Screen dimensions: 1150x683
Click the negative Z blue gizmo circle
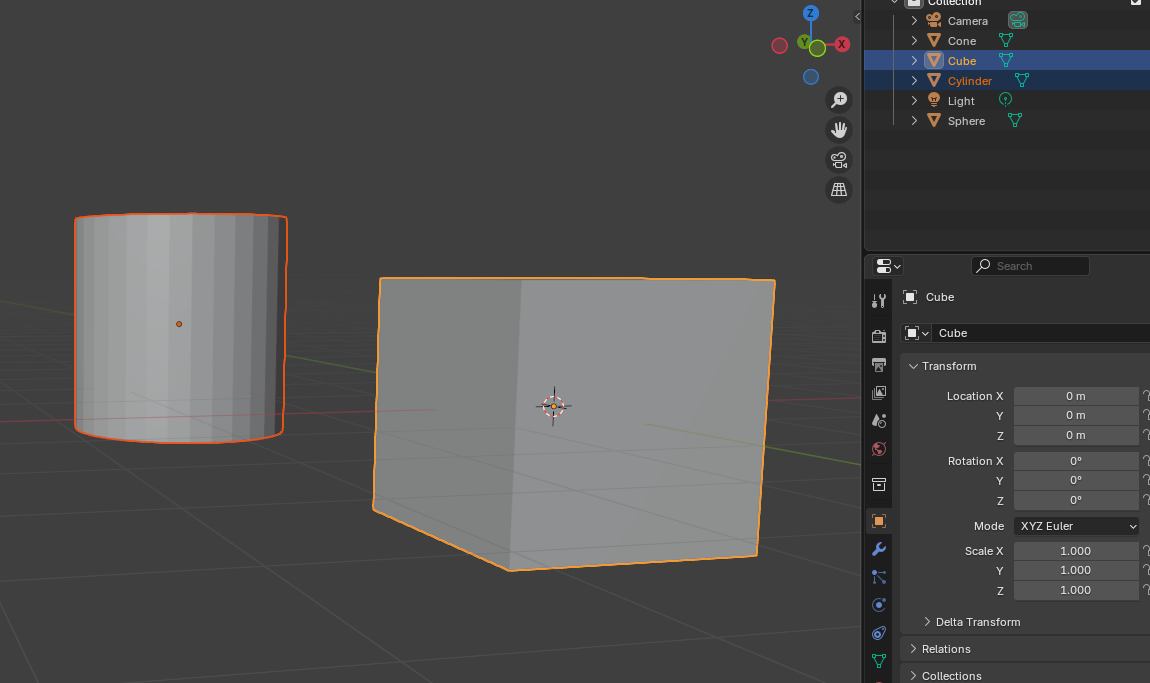810,76
